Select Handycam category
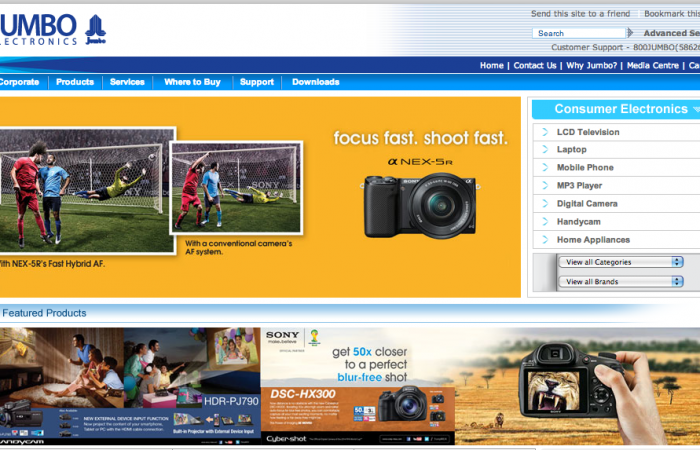This screenshot has width=700, height=450. click(x=579, y=221)
